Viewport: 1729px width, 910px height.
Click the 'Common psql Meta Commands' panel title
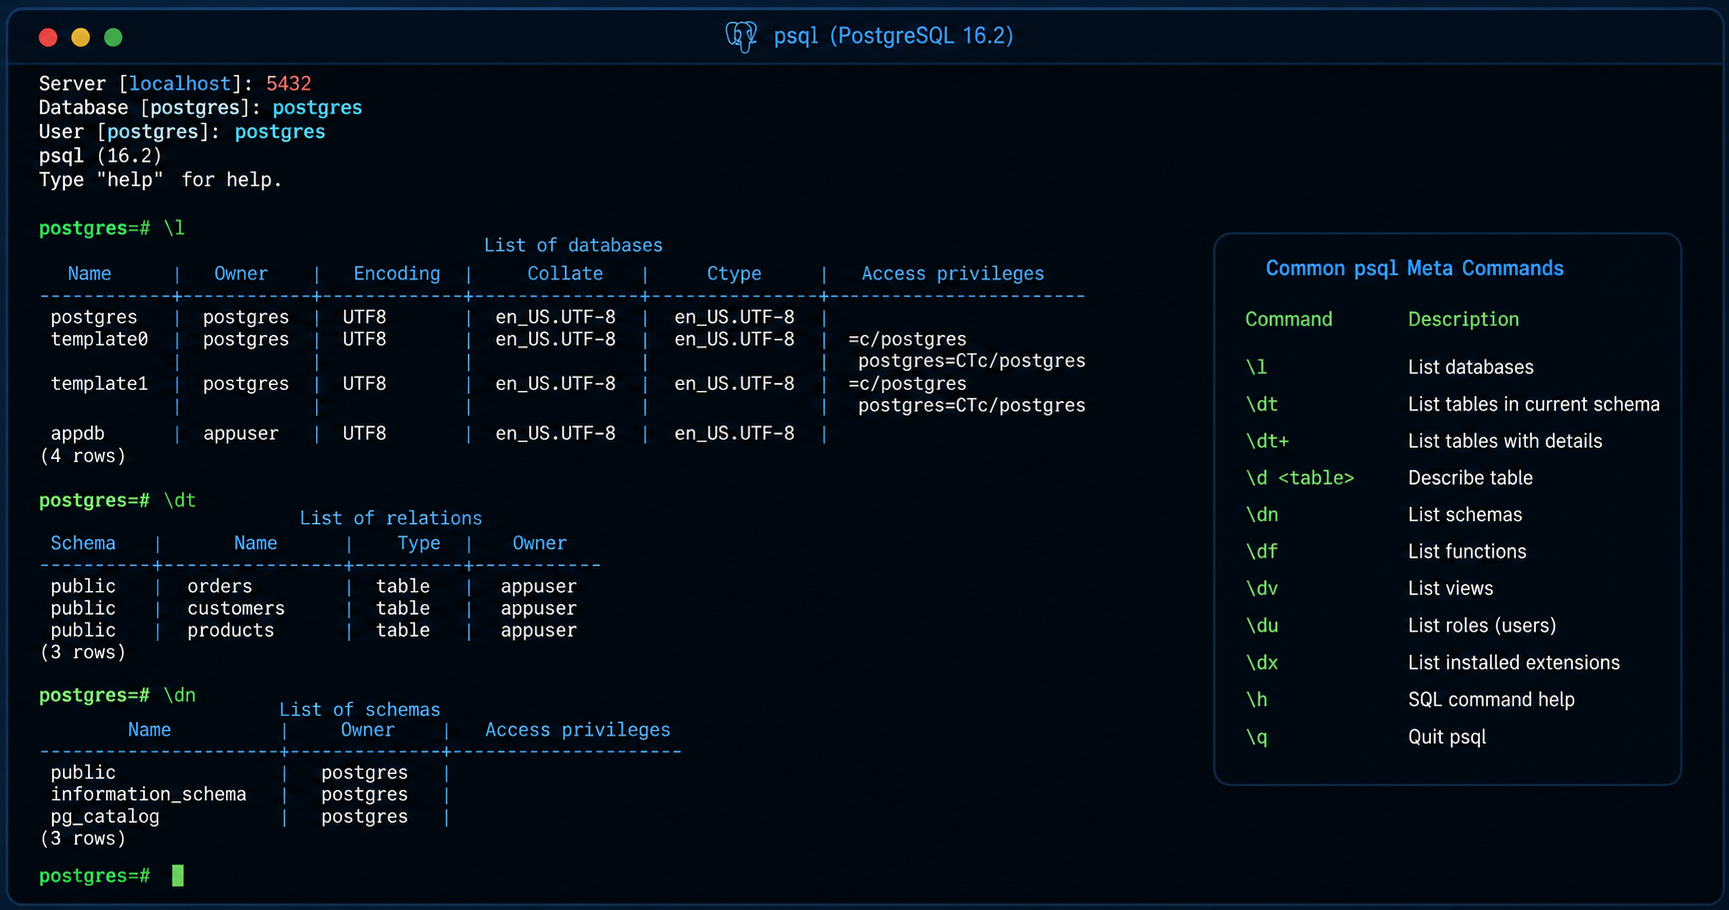pos(1415,268)
